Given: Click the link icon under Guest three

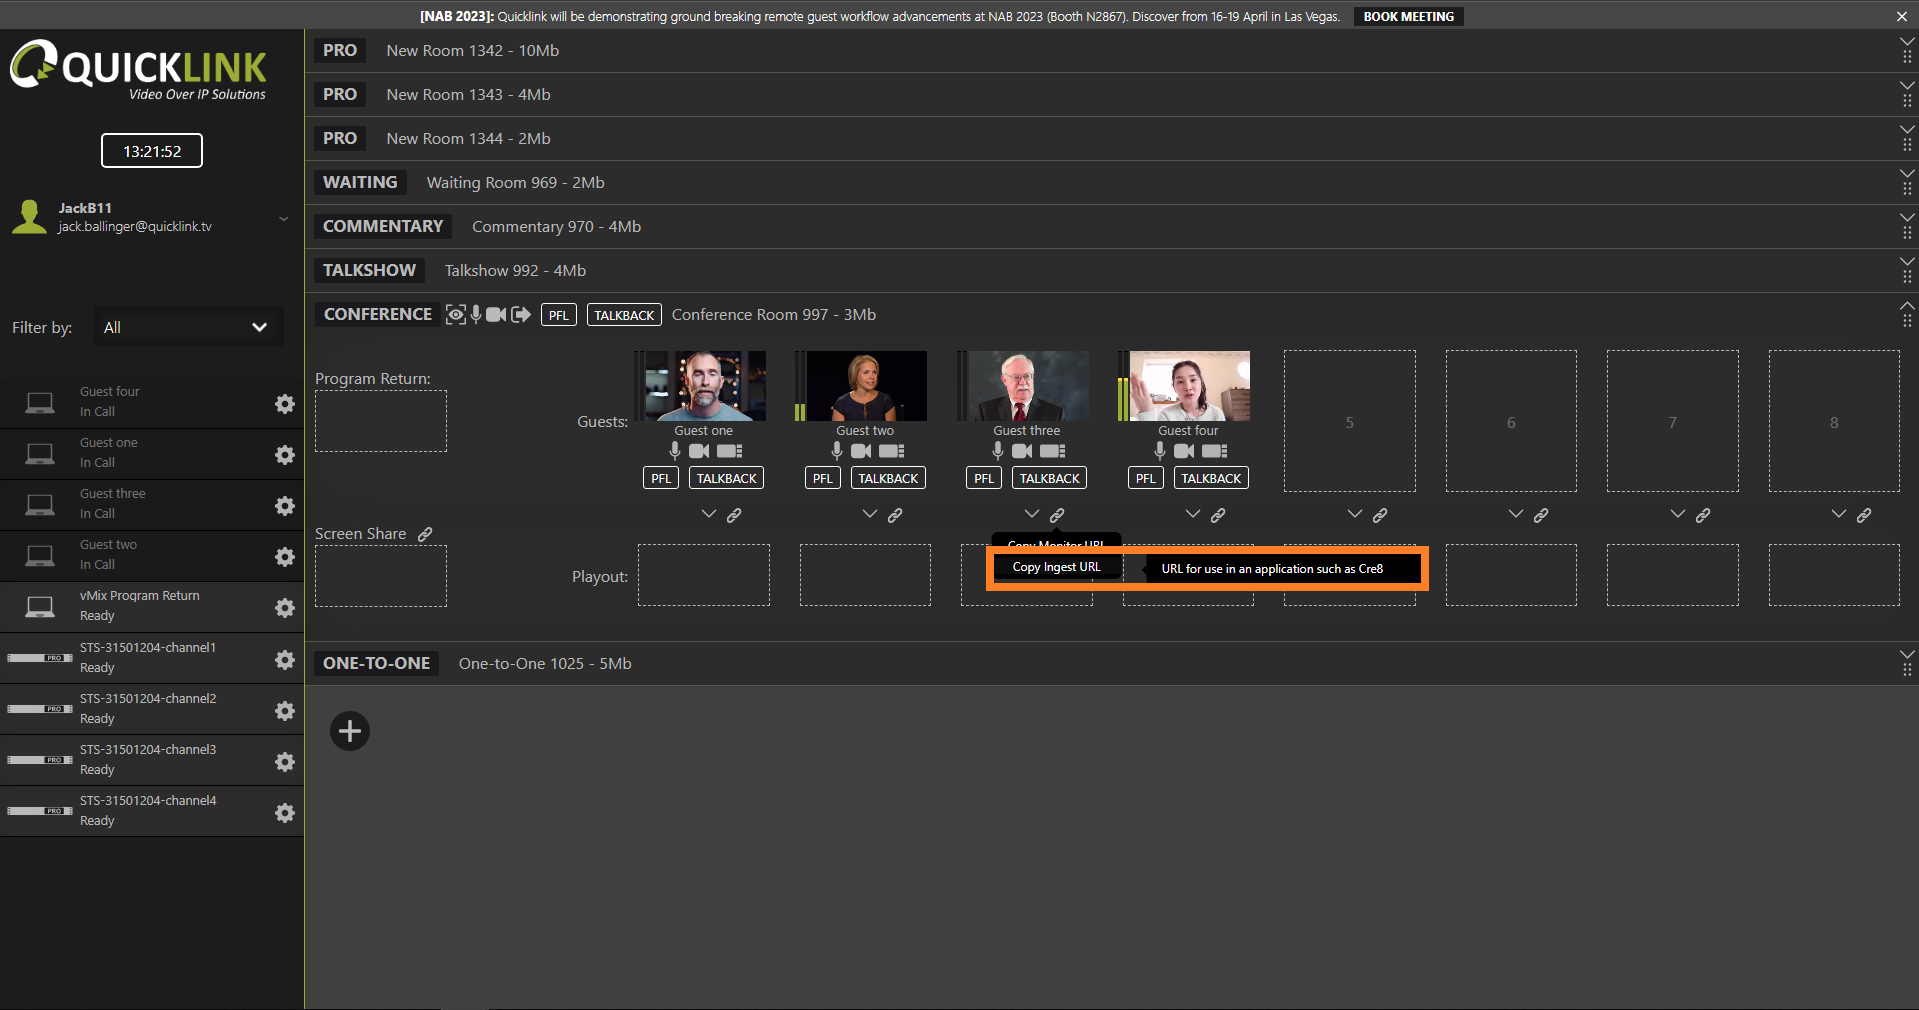Looking at the screenshot, I should [1057, 515].
